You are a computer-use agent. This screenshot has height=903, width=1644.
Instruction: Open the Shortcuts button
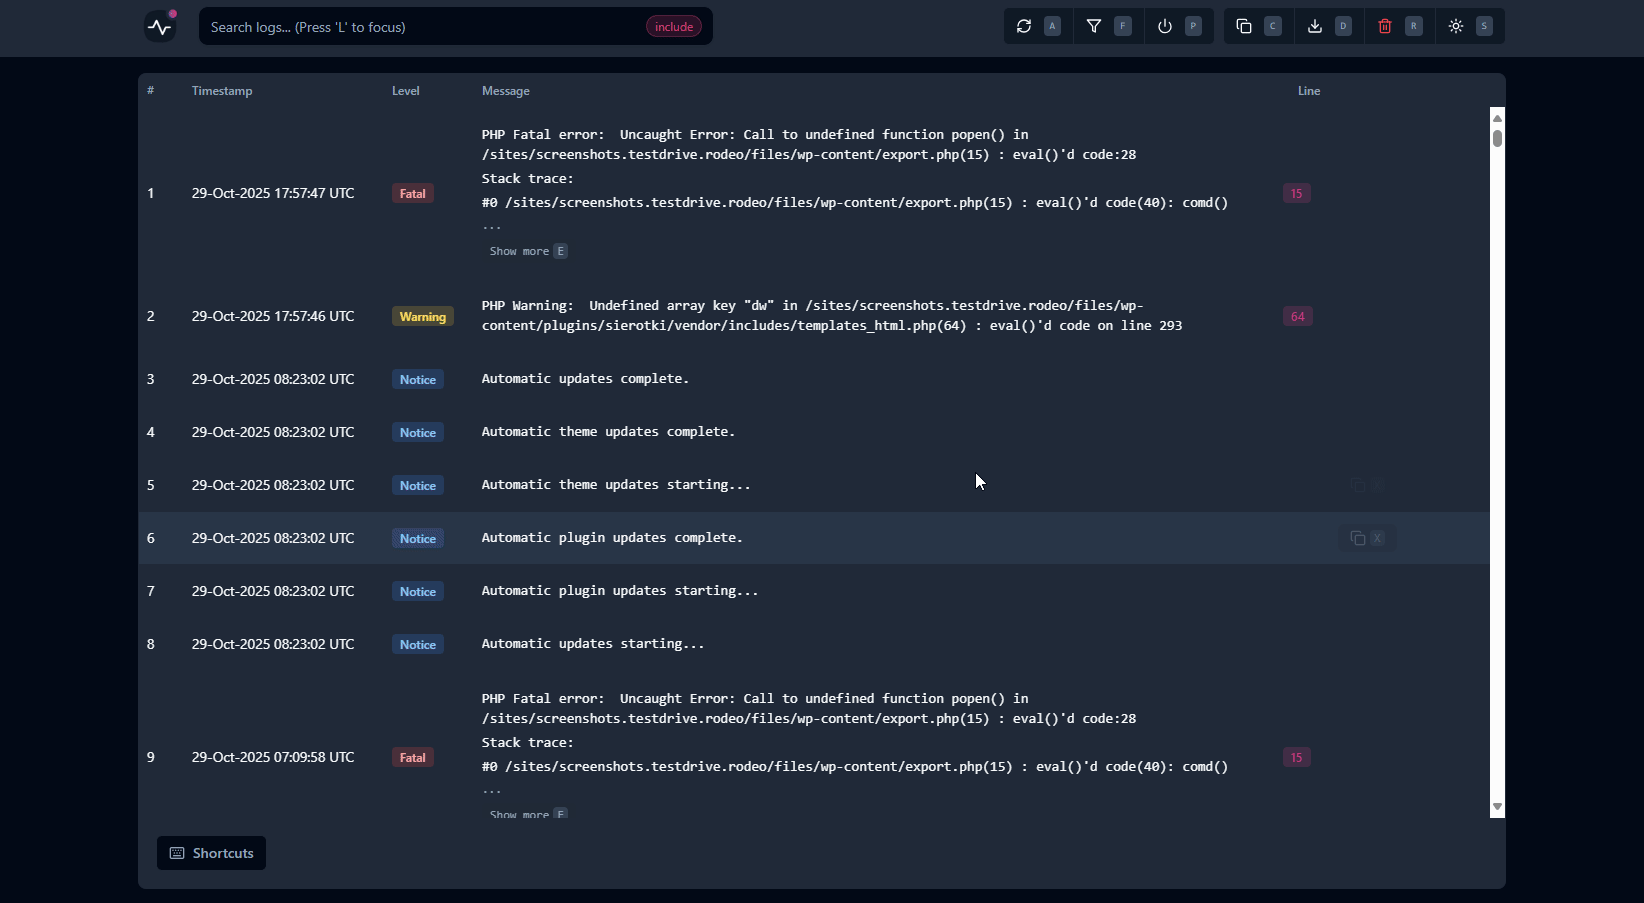tap(212, 853)
